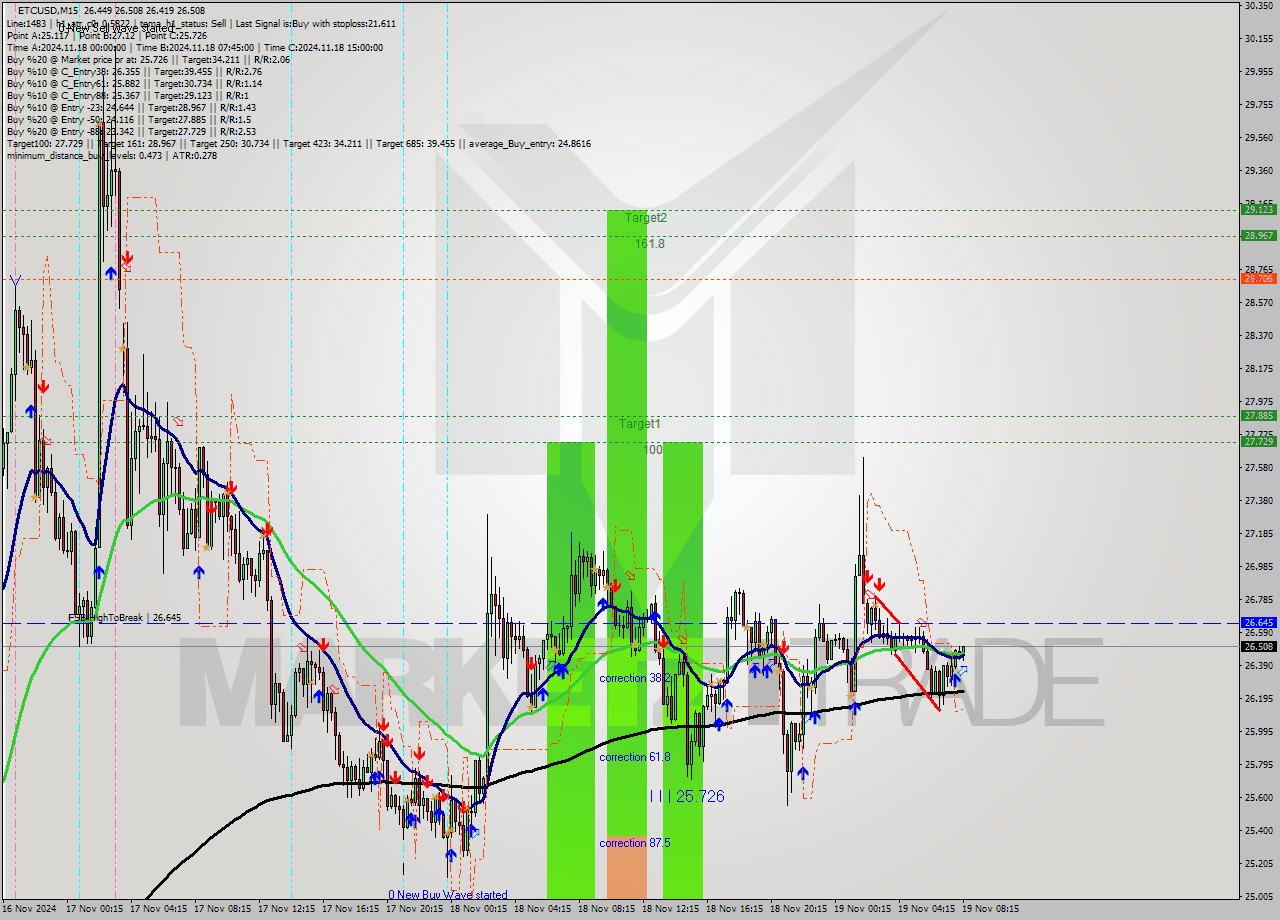Click the 27.380 price axis label
Screen dimensions: 1280x920
[1258, 501]
